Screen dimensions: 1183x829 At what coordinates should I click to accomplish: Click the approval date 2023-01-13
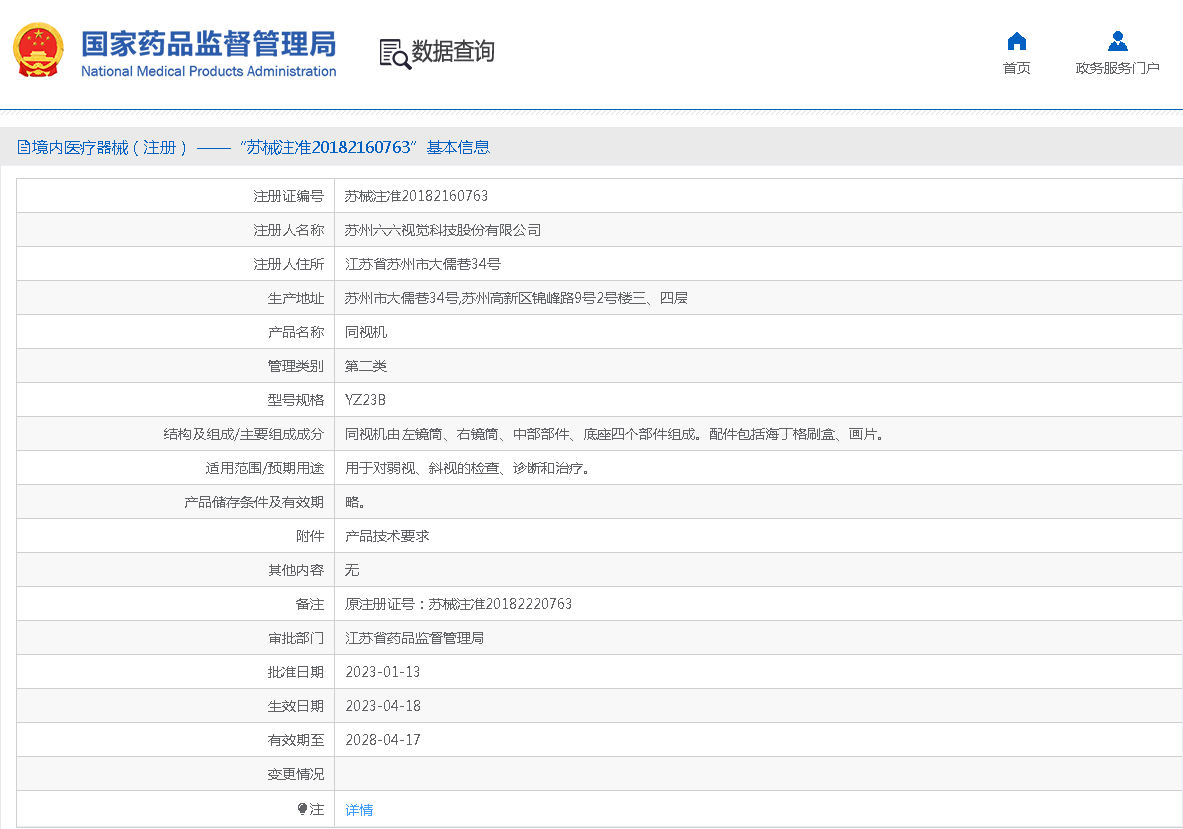point(382,672)
